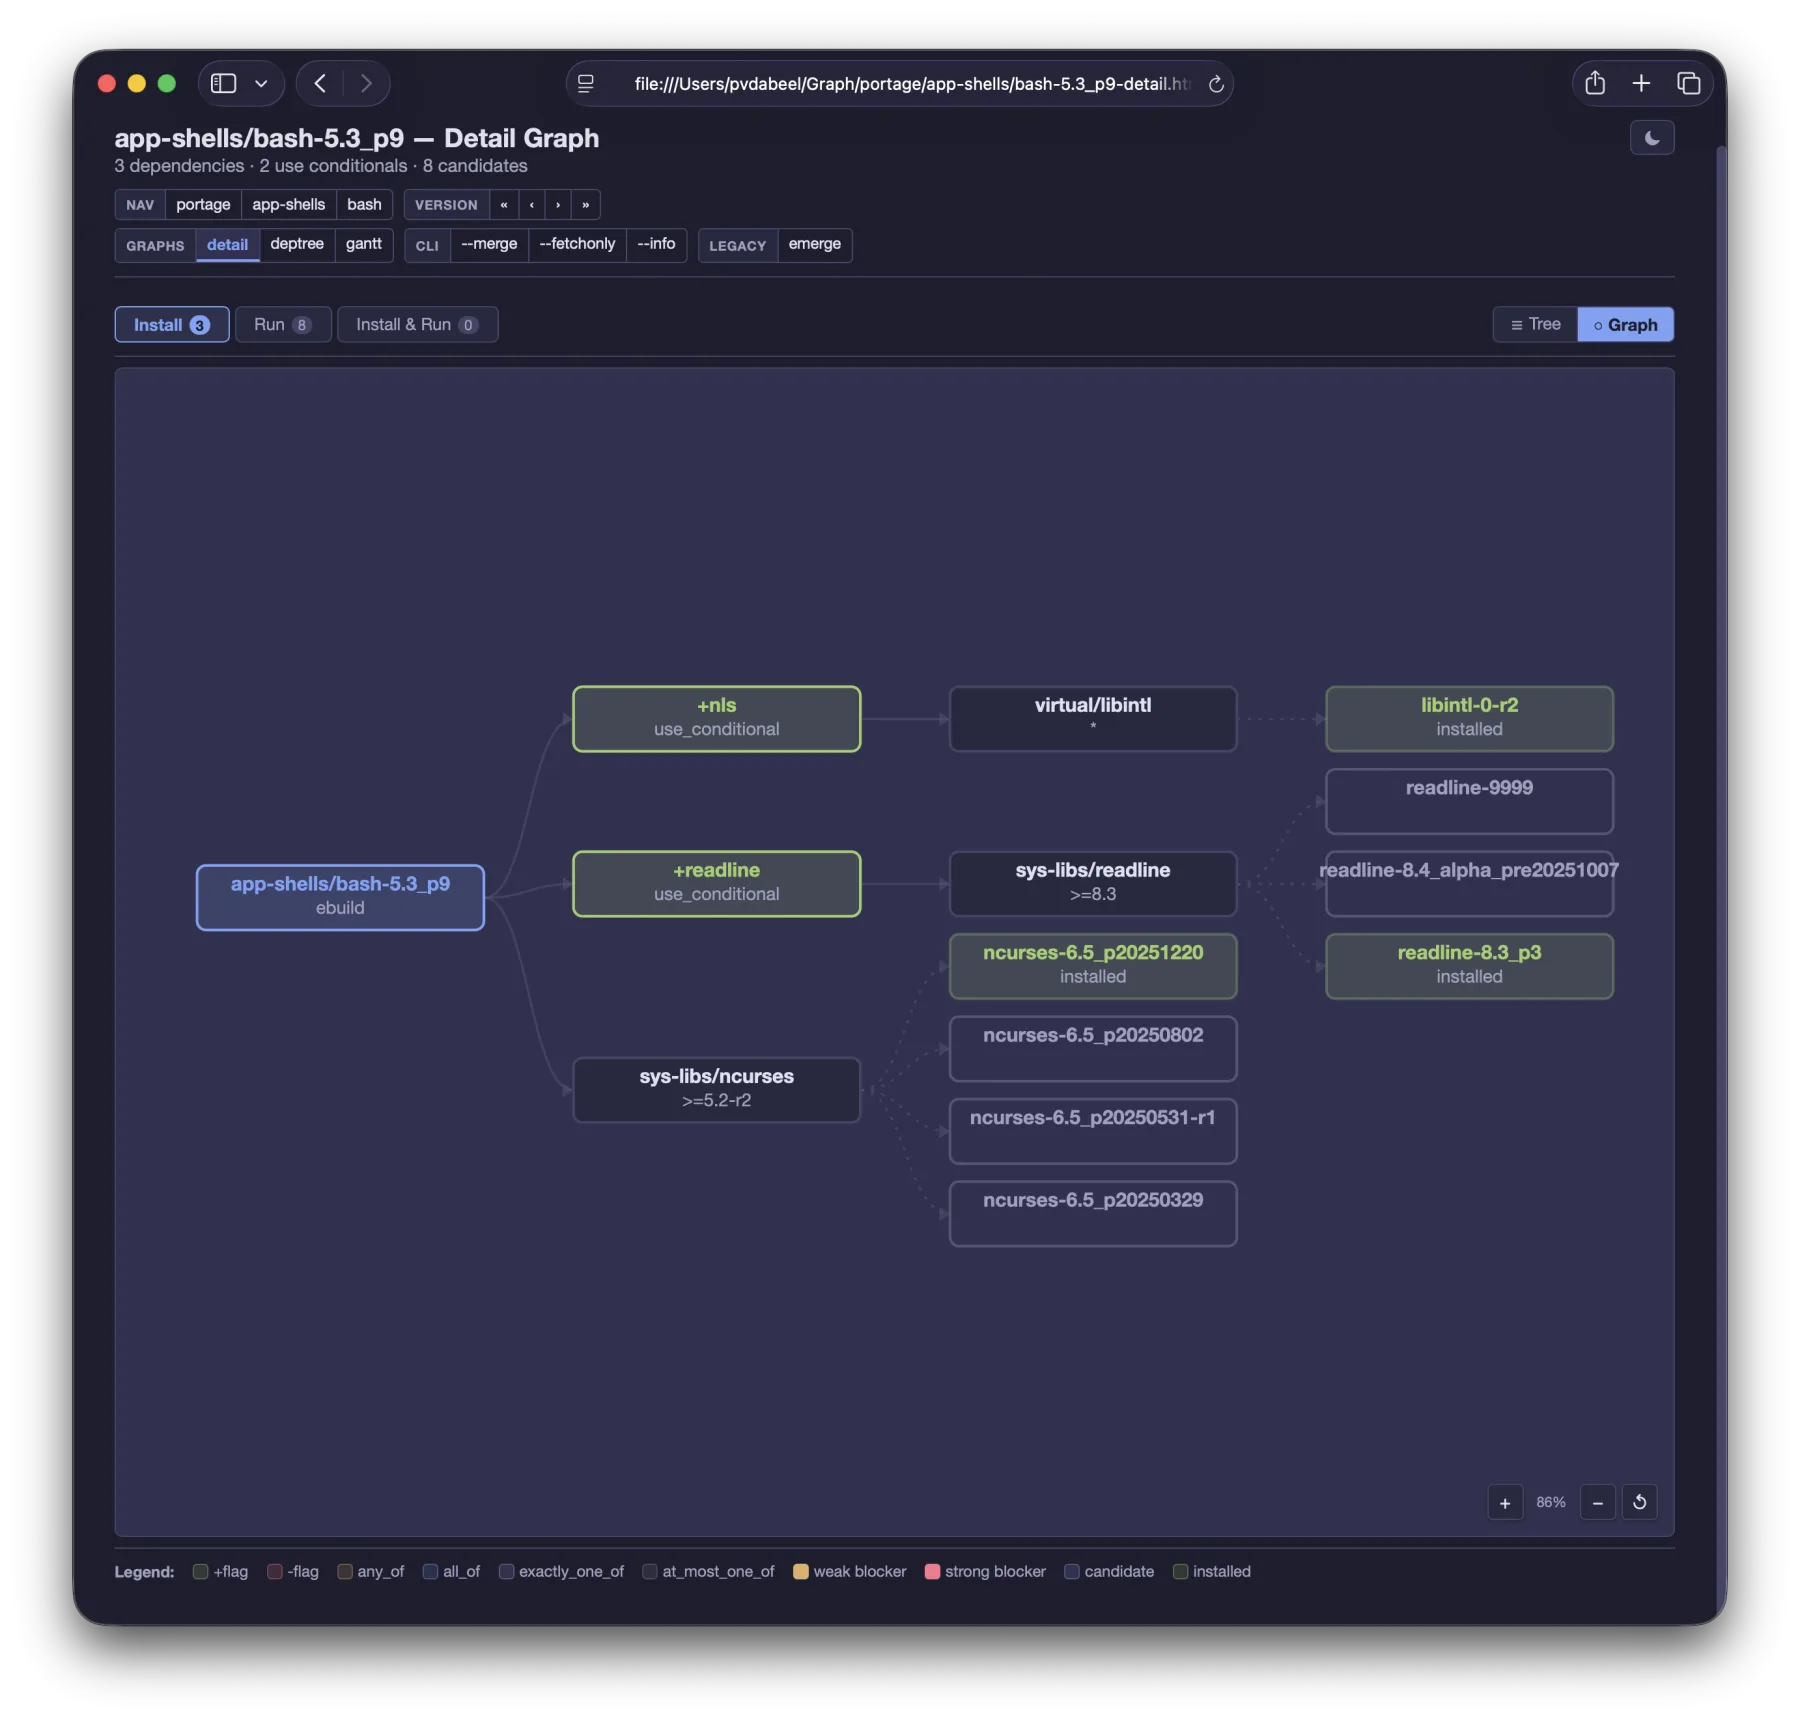Click the sys-libs/ncurses dependency node
1800x1722 pixels.
coord(716,1089)
